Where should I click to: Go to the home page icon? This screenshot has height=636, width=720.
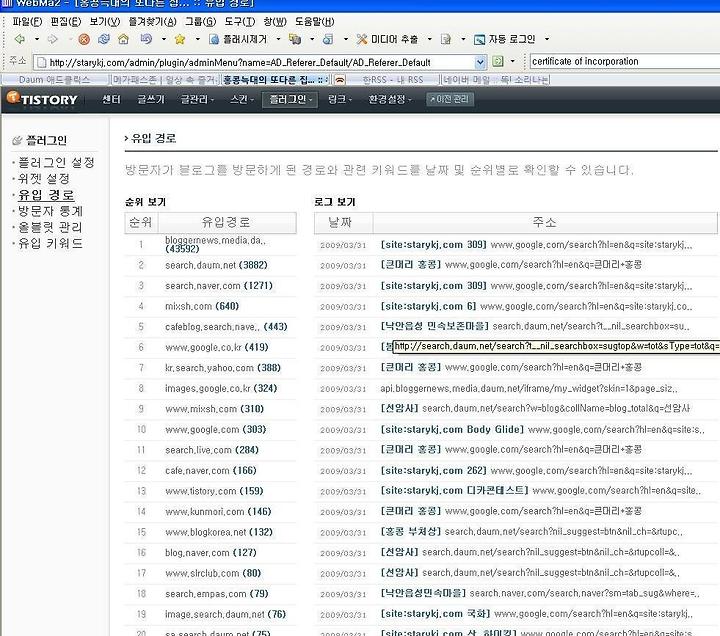pyautogui.click(x=124, y=39)
